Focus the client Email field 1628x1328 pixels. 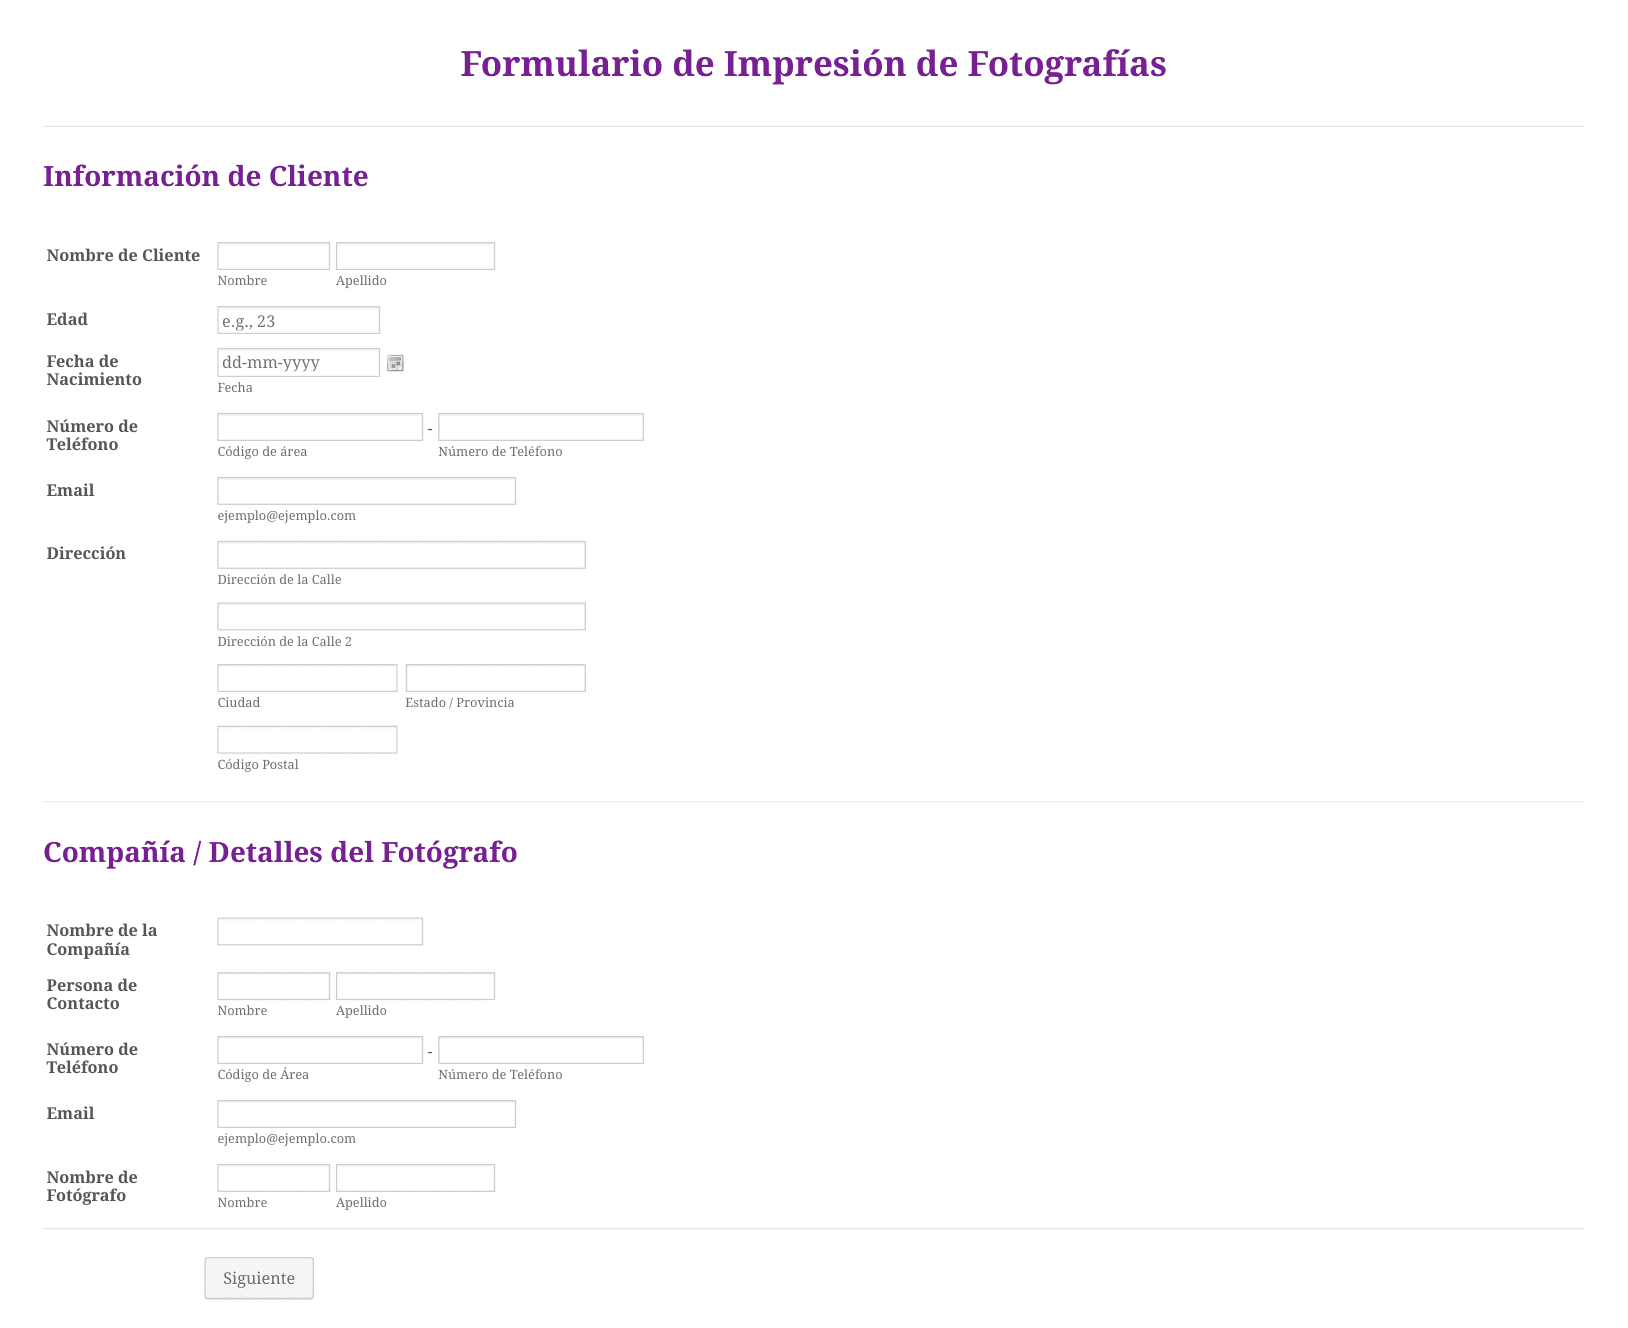tap(367, 491)
